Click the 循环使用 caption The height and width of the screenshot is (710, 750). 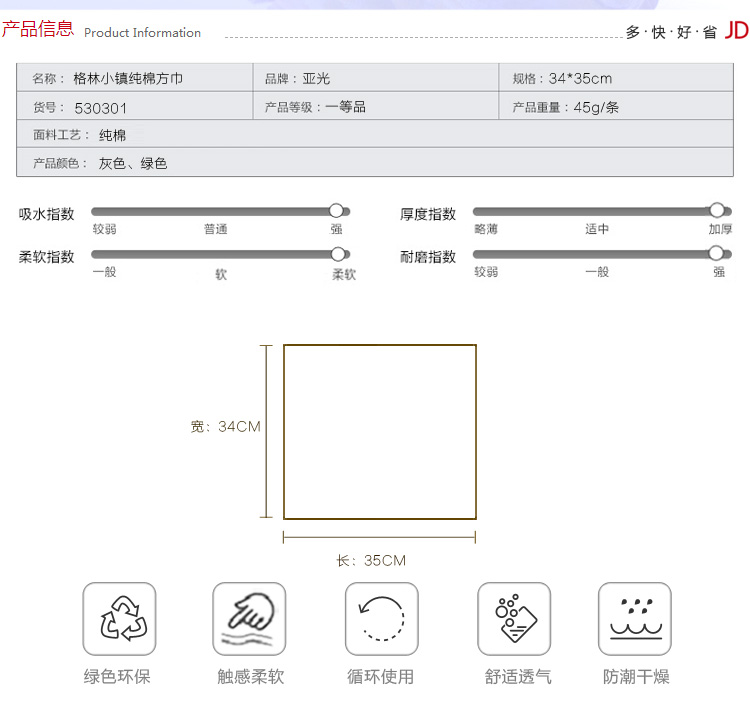(x=380, y=677)
